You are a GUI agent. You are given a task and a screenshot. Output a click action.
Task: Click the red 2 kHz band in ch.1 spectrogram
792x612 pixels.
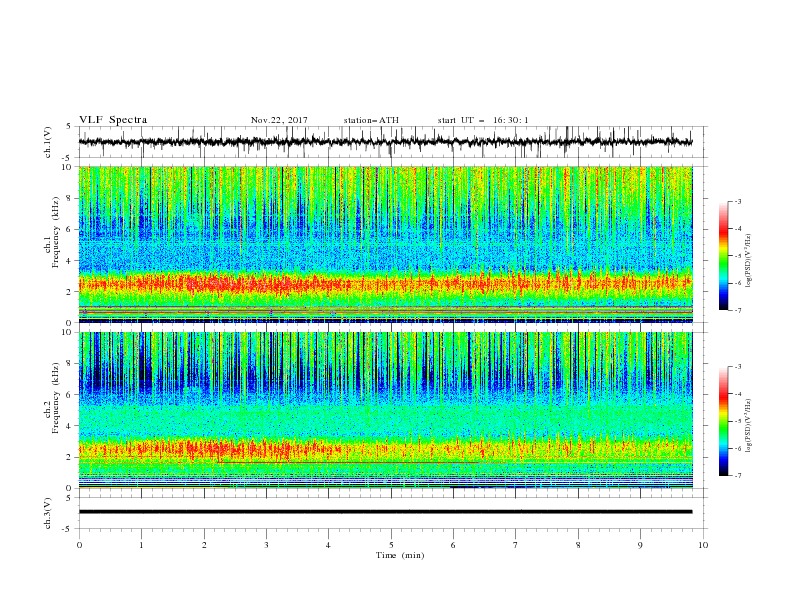click(385, 284)
